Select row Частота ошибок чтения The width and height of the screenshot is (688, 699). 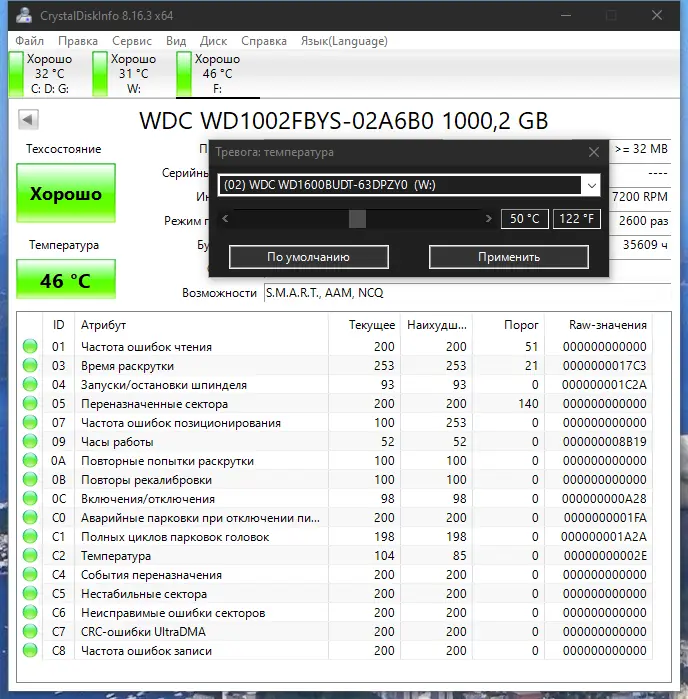335,346
